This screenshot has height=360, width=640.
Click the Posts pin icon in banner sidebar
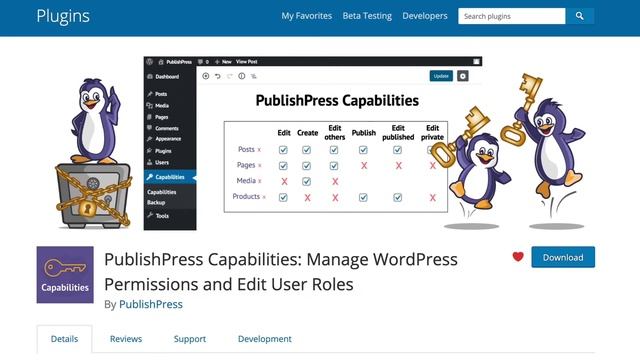point(150,94)
